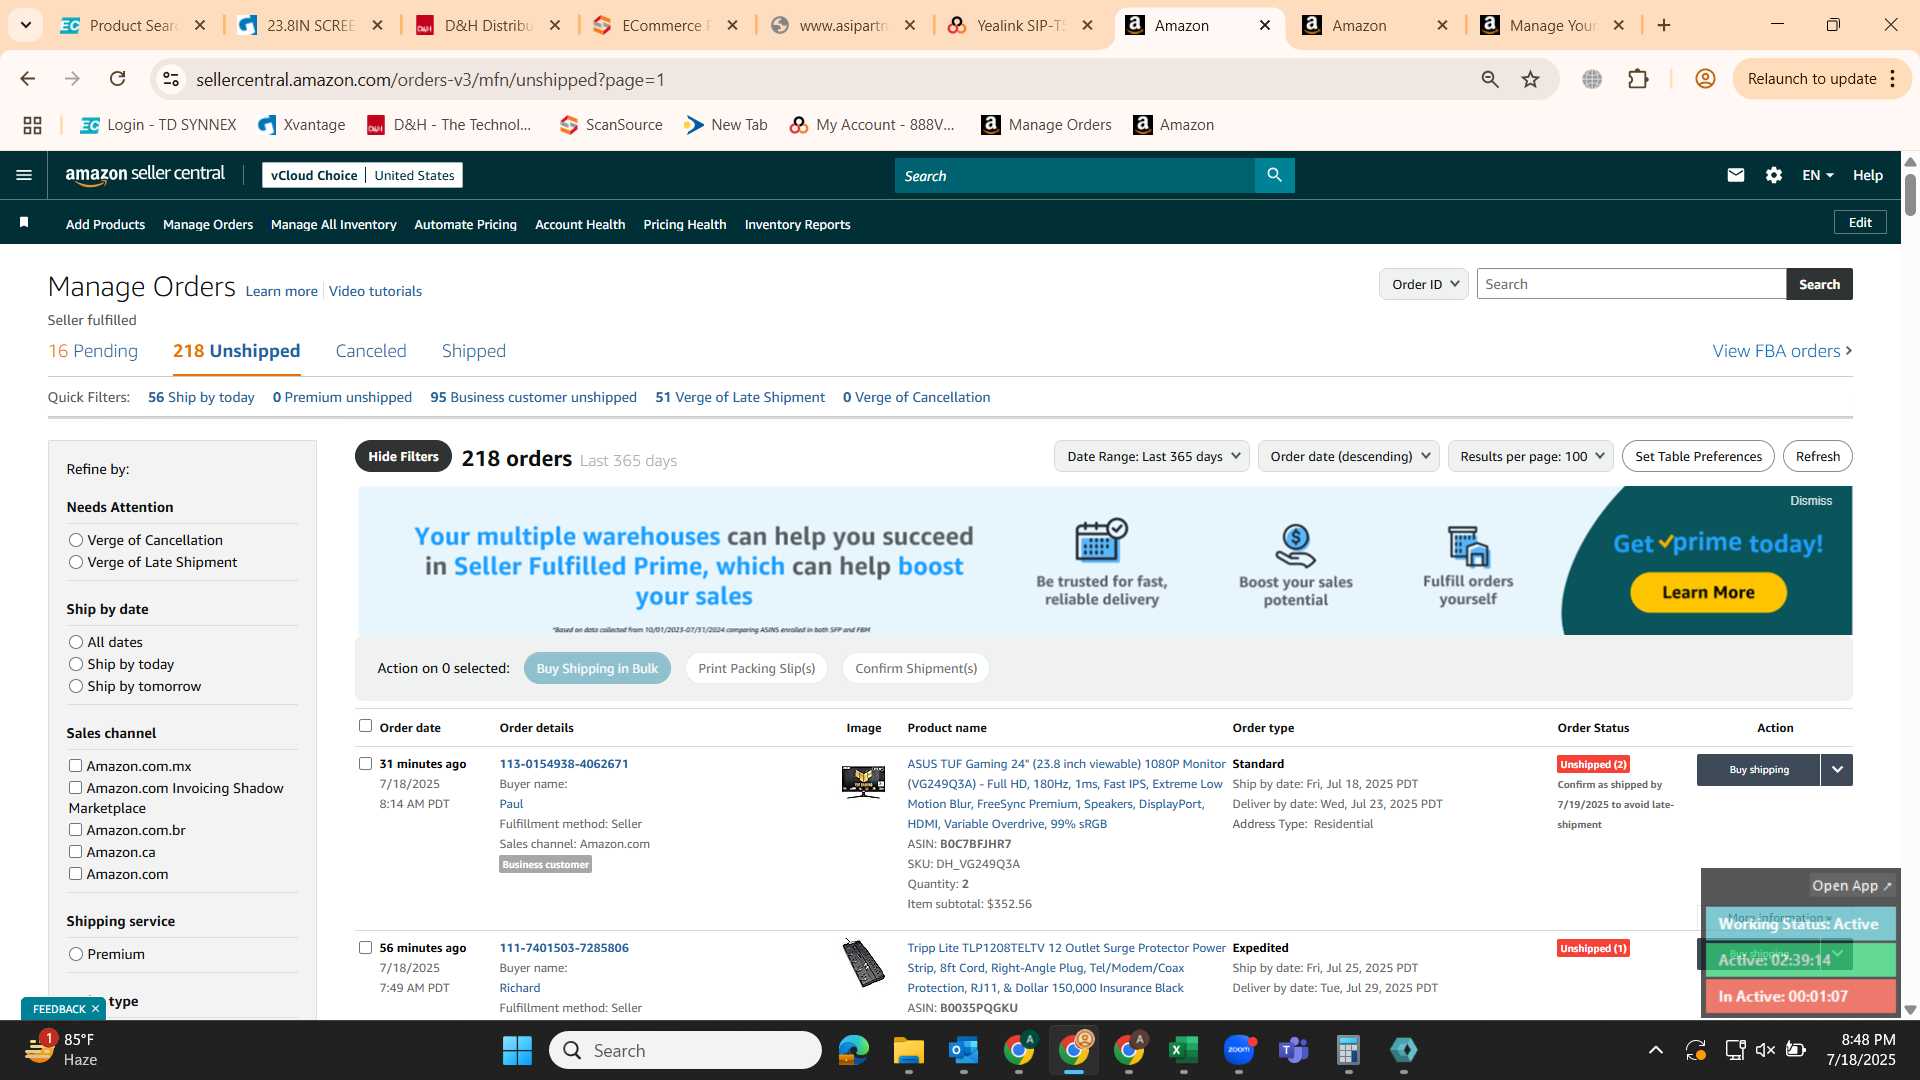
Task: Open Manage All Inventory menu item
Action: [333, 224]
